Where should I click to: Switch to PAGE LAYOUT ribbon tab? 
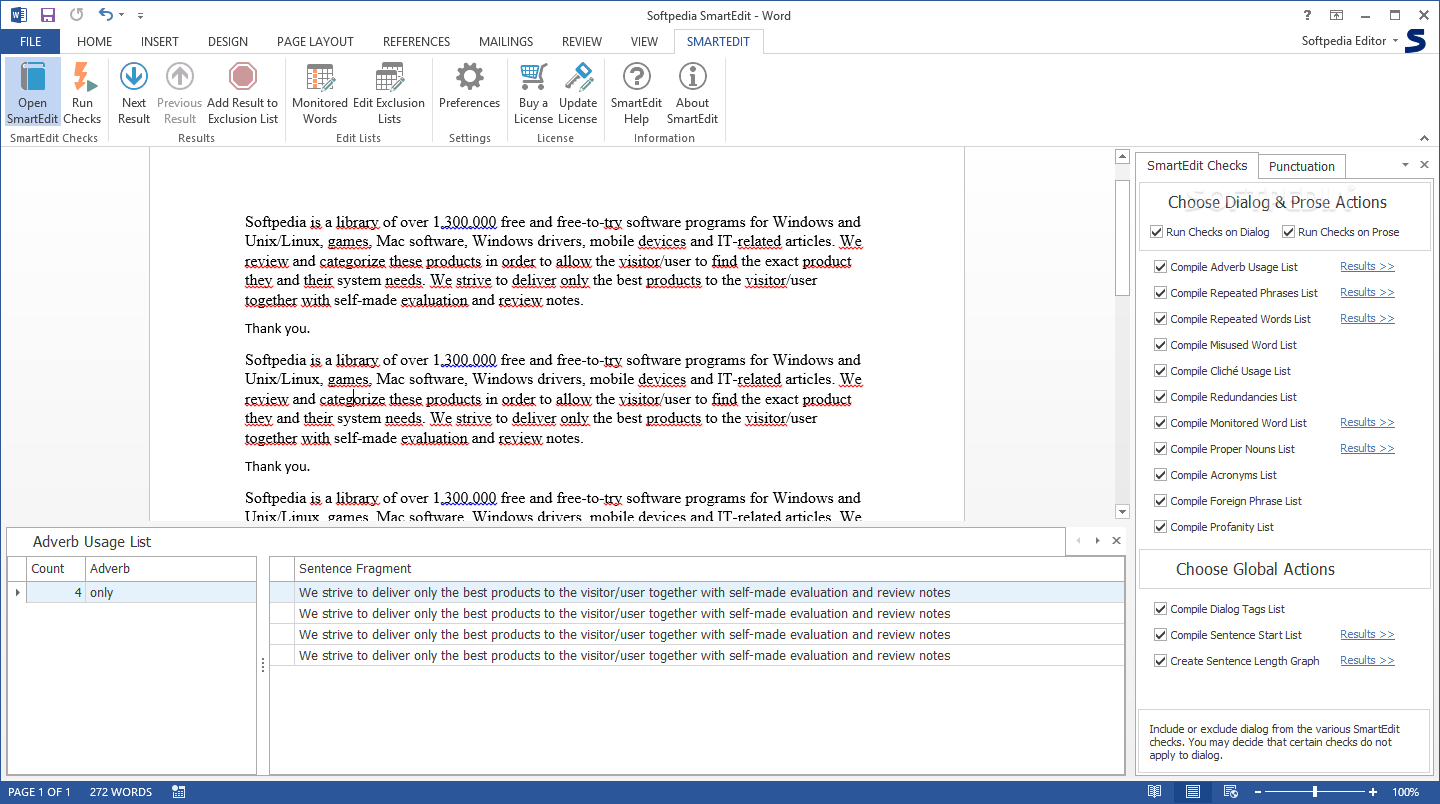click(315, 42)
